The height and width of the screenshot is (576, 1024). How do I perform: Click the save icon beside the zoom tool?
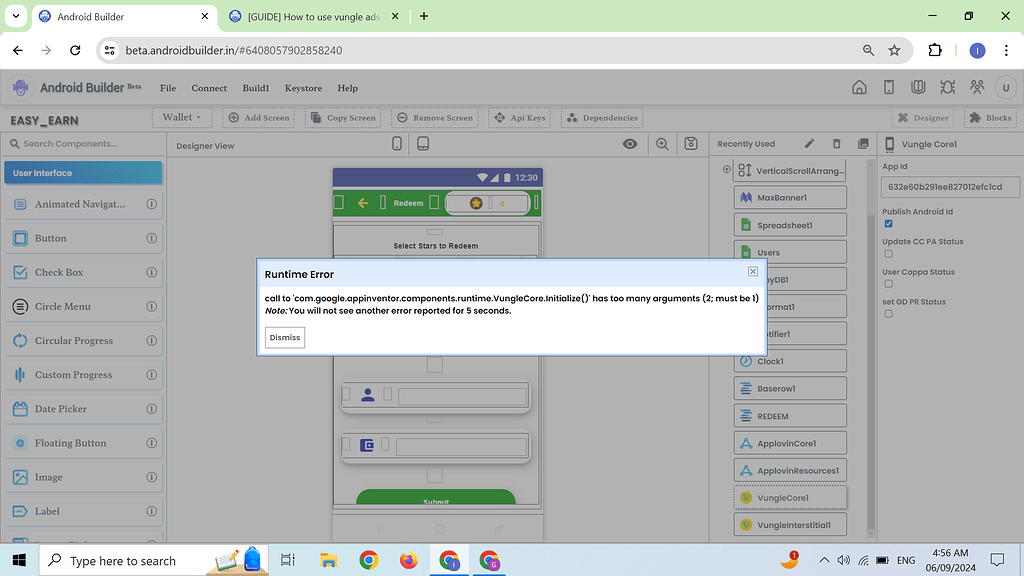point(690,144)
